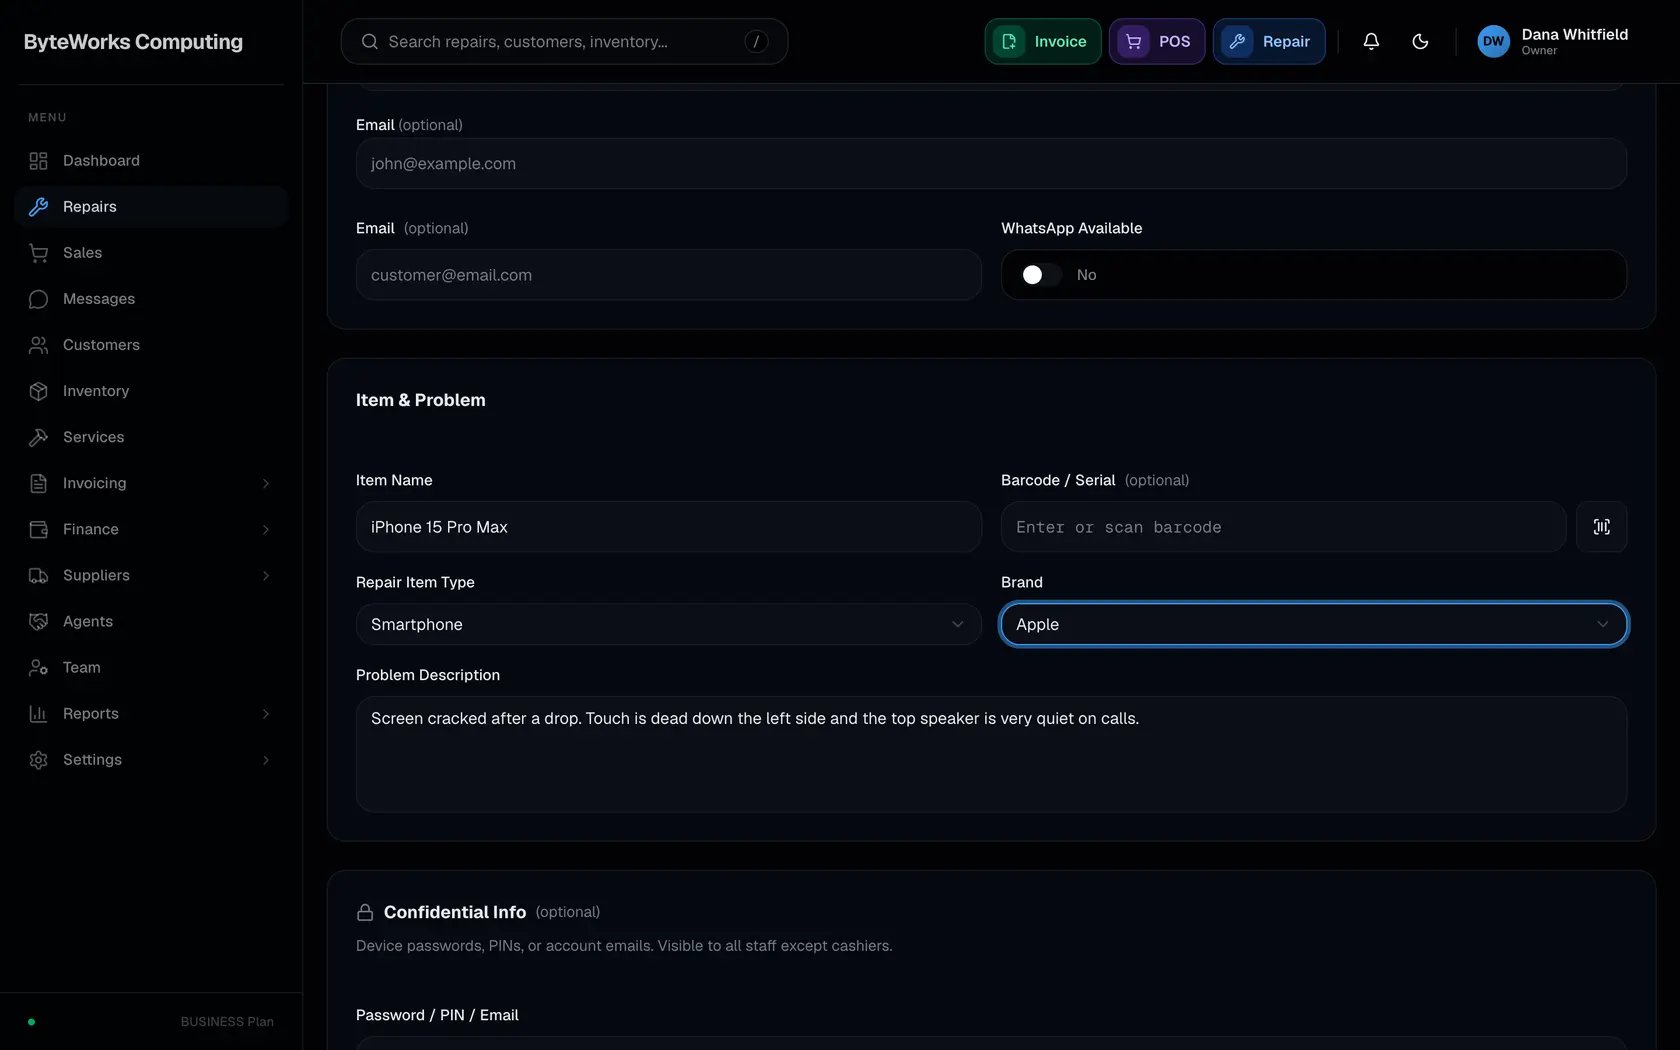Screen dimensions: 1680x1050
Task: Click the Repairs wrench icon in sidebar
Action: coord(39,207)
